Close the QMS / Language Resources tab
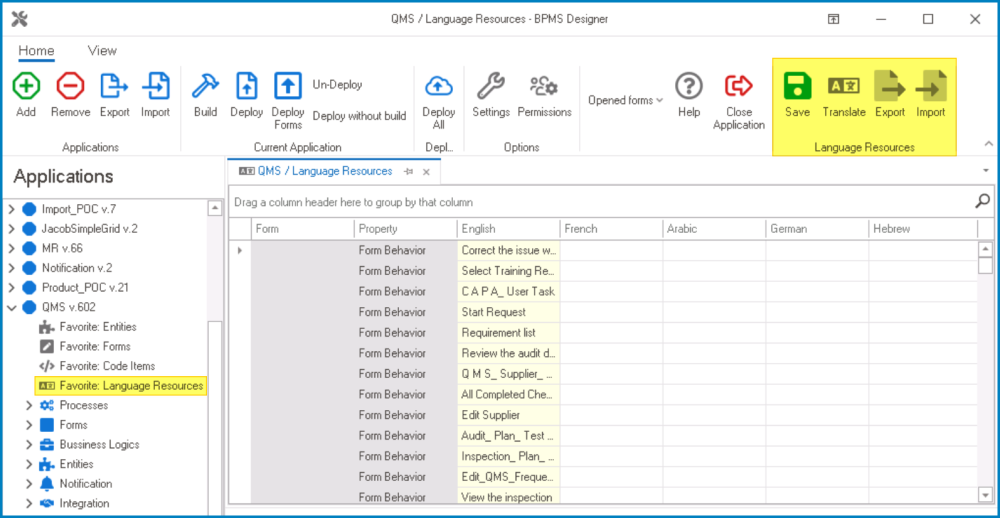 click(426, 172)
